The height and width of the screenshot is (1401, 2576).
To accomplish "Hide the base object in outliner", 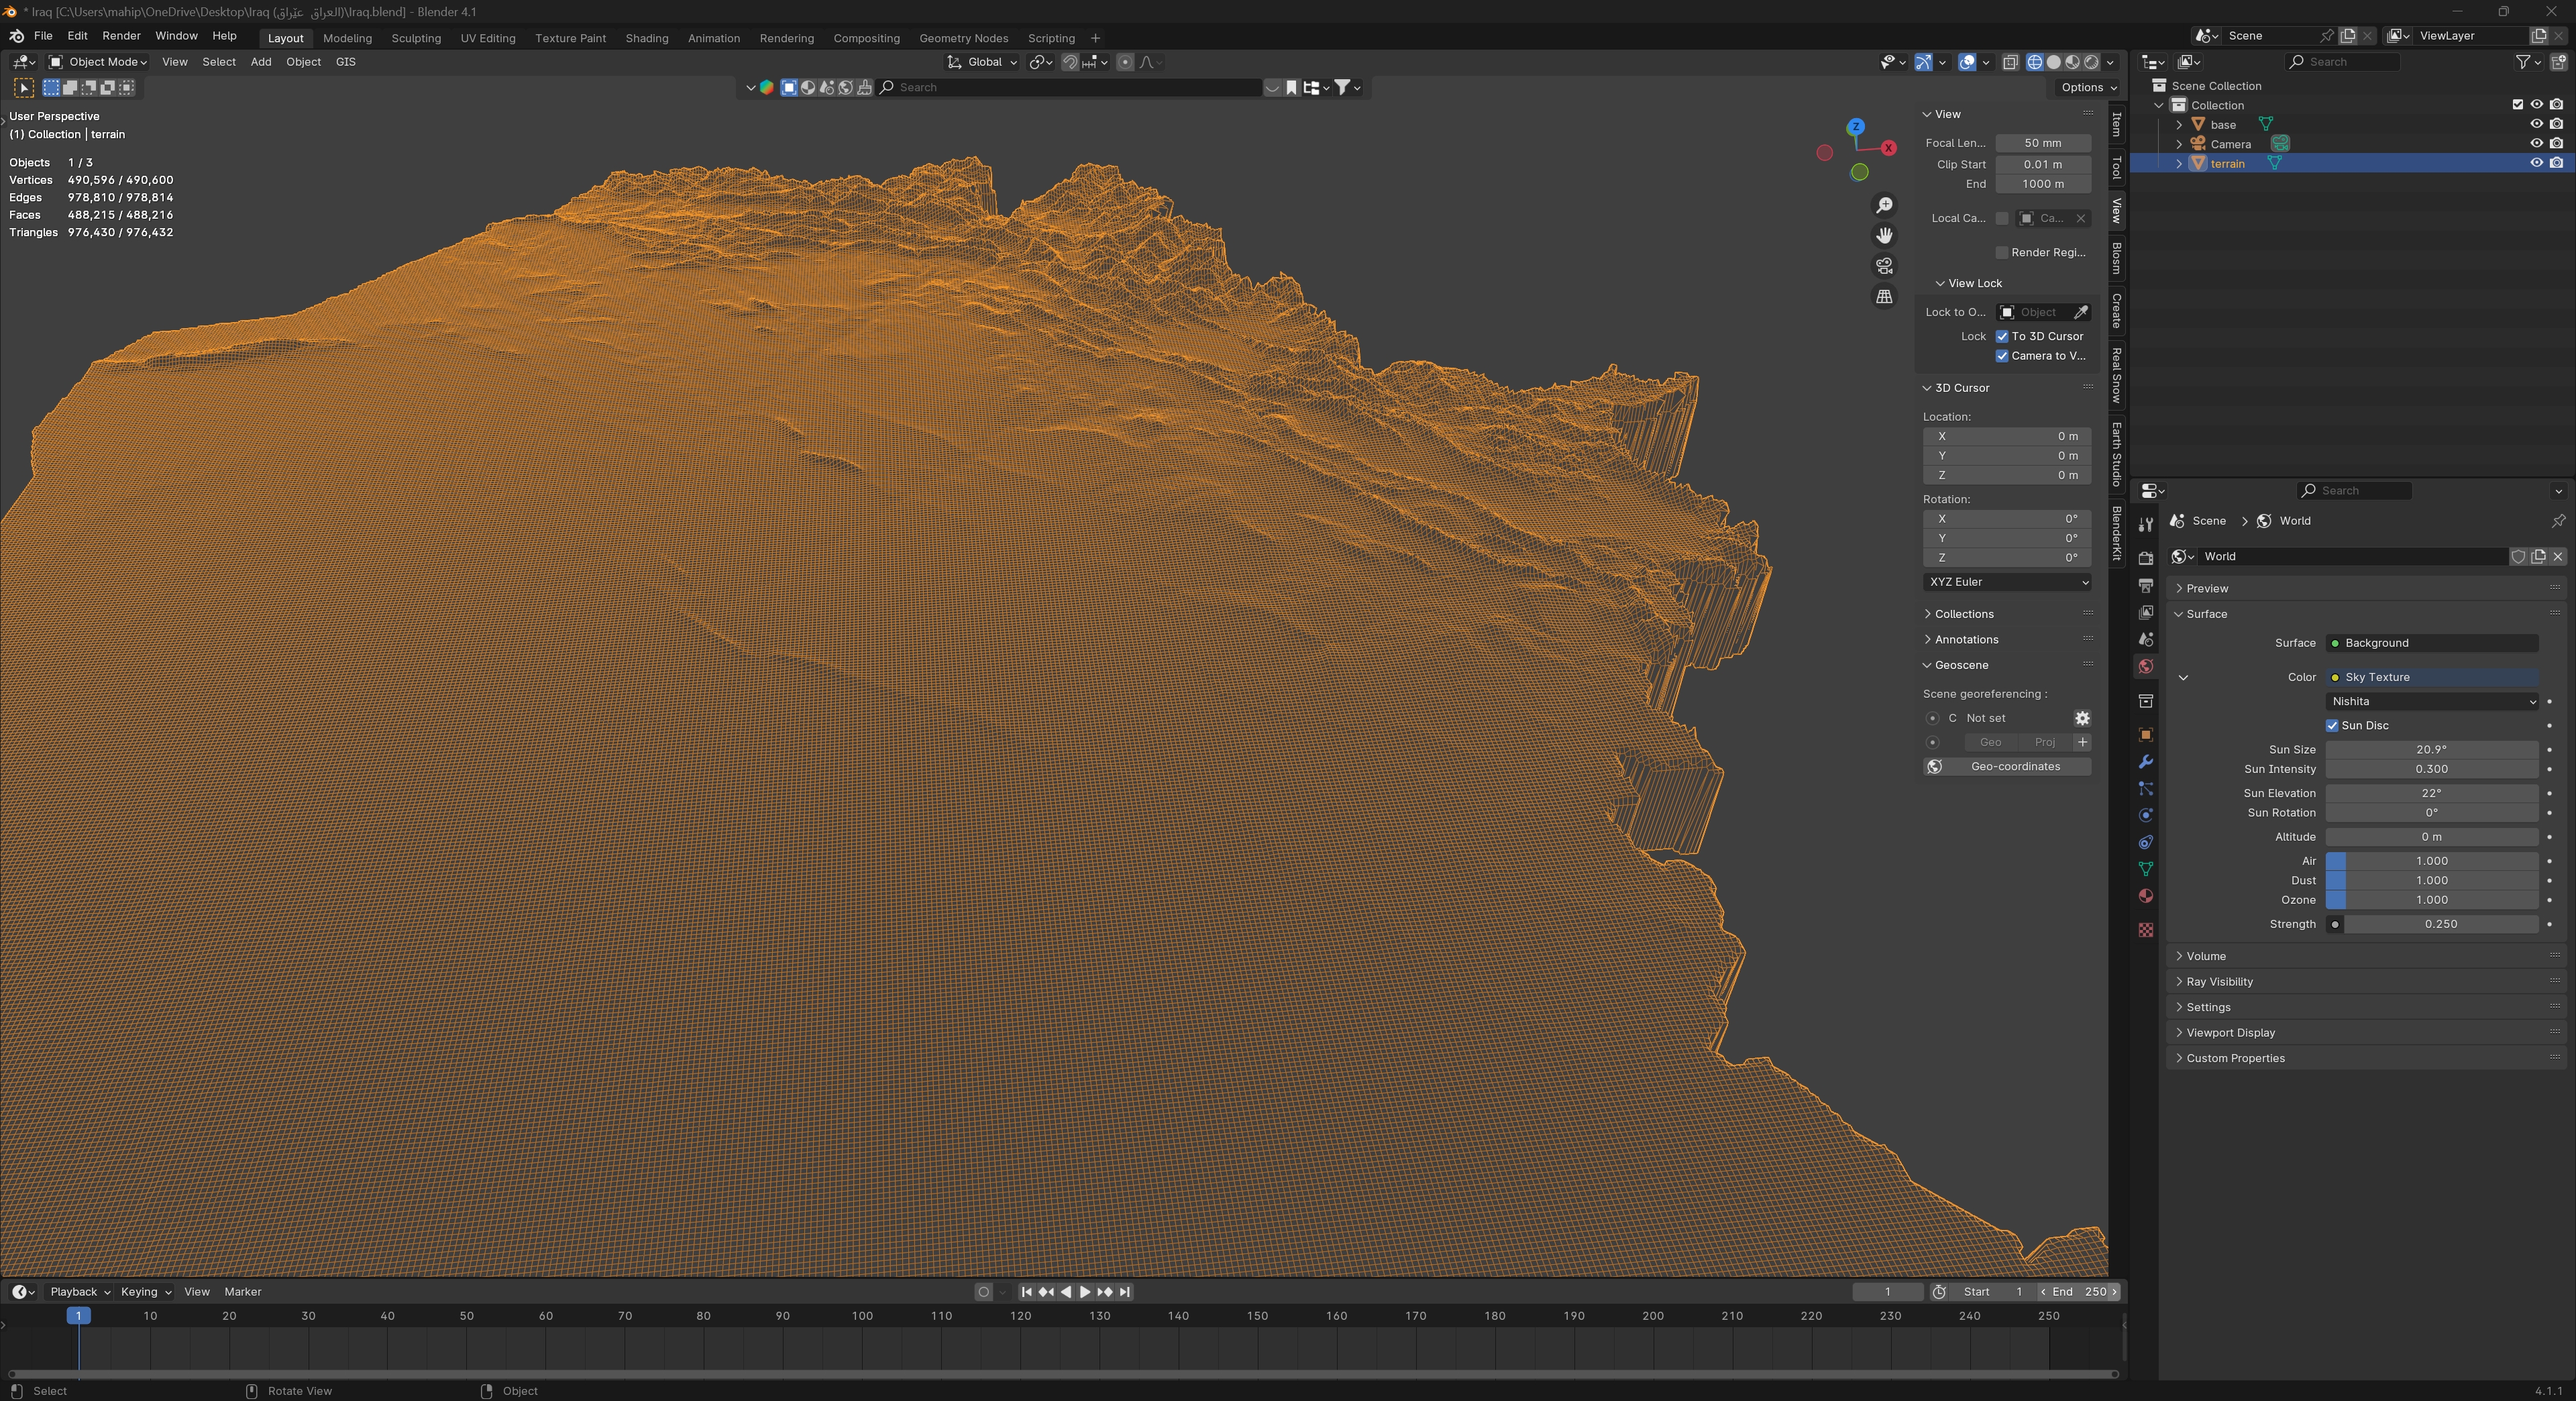I will click(2536, 124).
